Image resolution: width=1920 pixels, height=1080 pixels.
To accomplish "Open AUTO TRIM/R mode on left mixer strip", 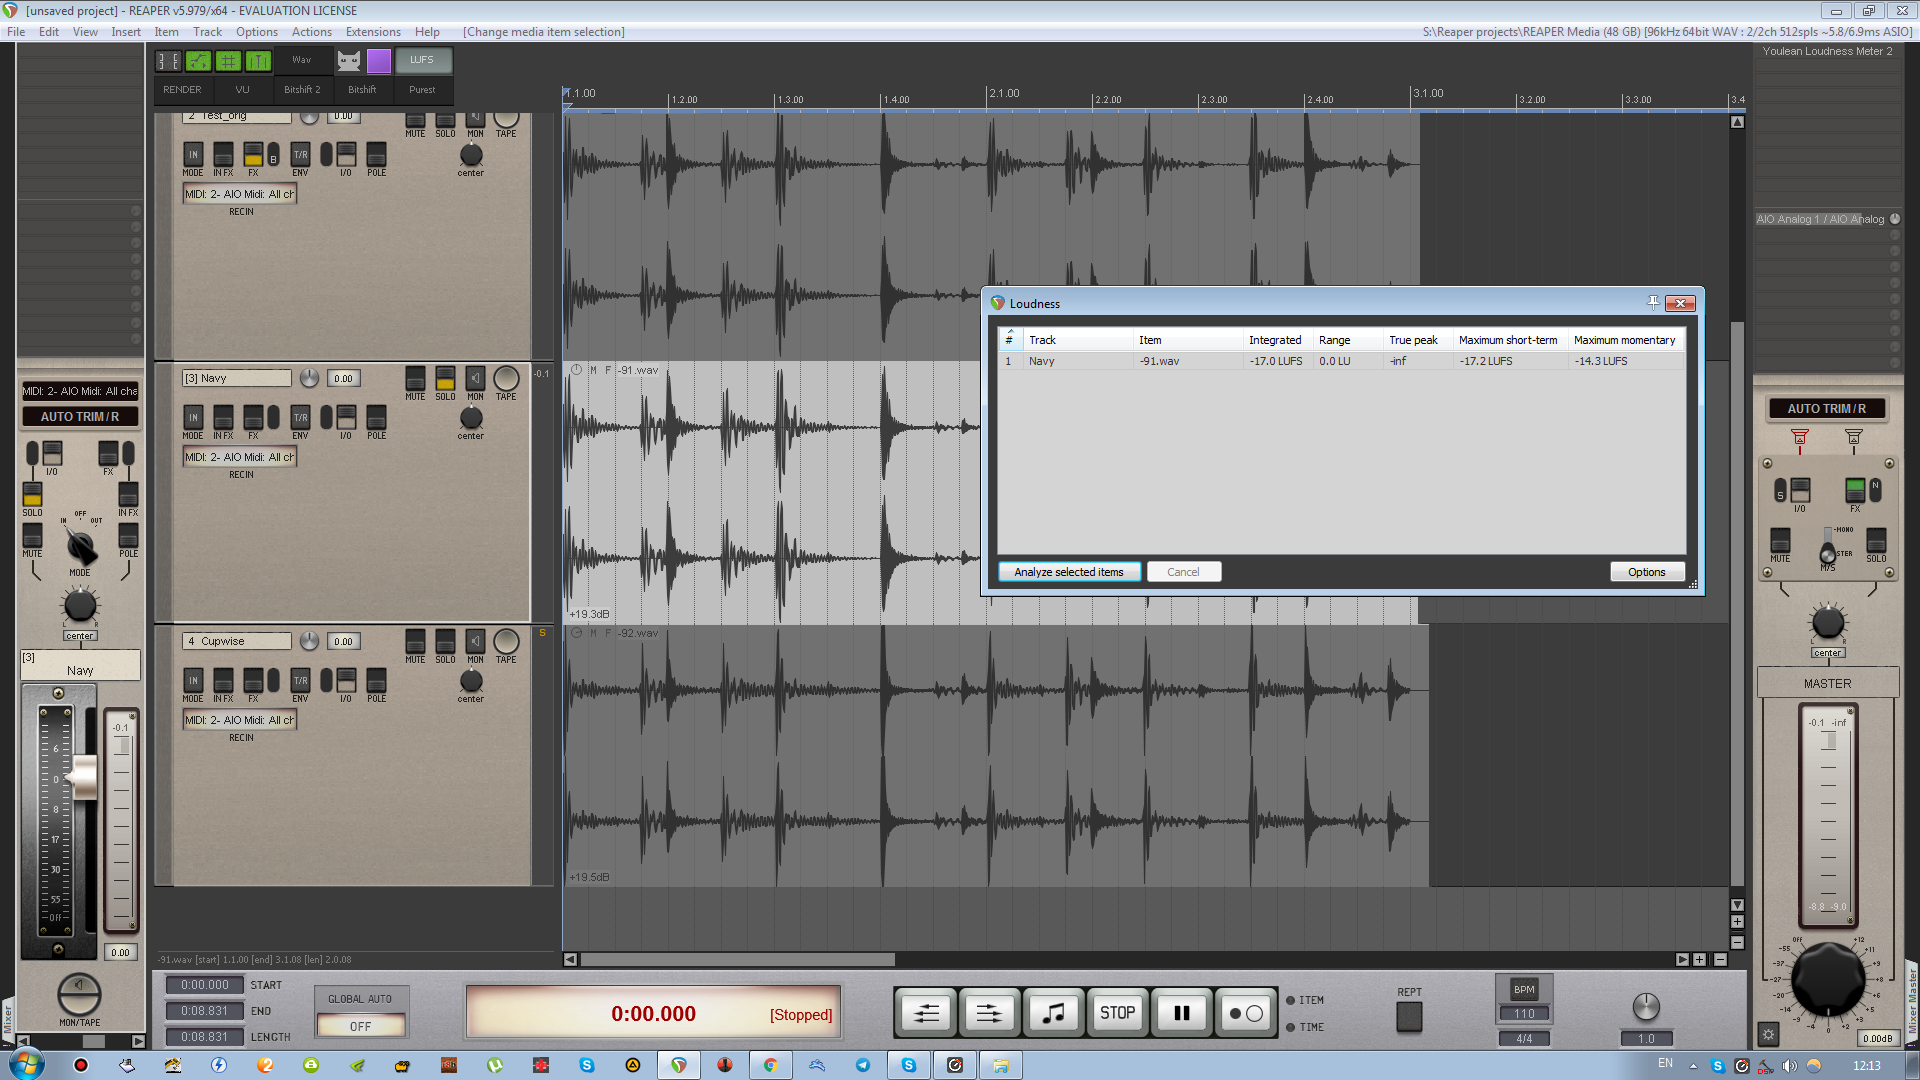I will click(80, 417).
